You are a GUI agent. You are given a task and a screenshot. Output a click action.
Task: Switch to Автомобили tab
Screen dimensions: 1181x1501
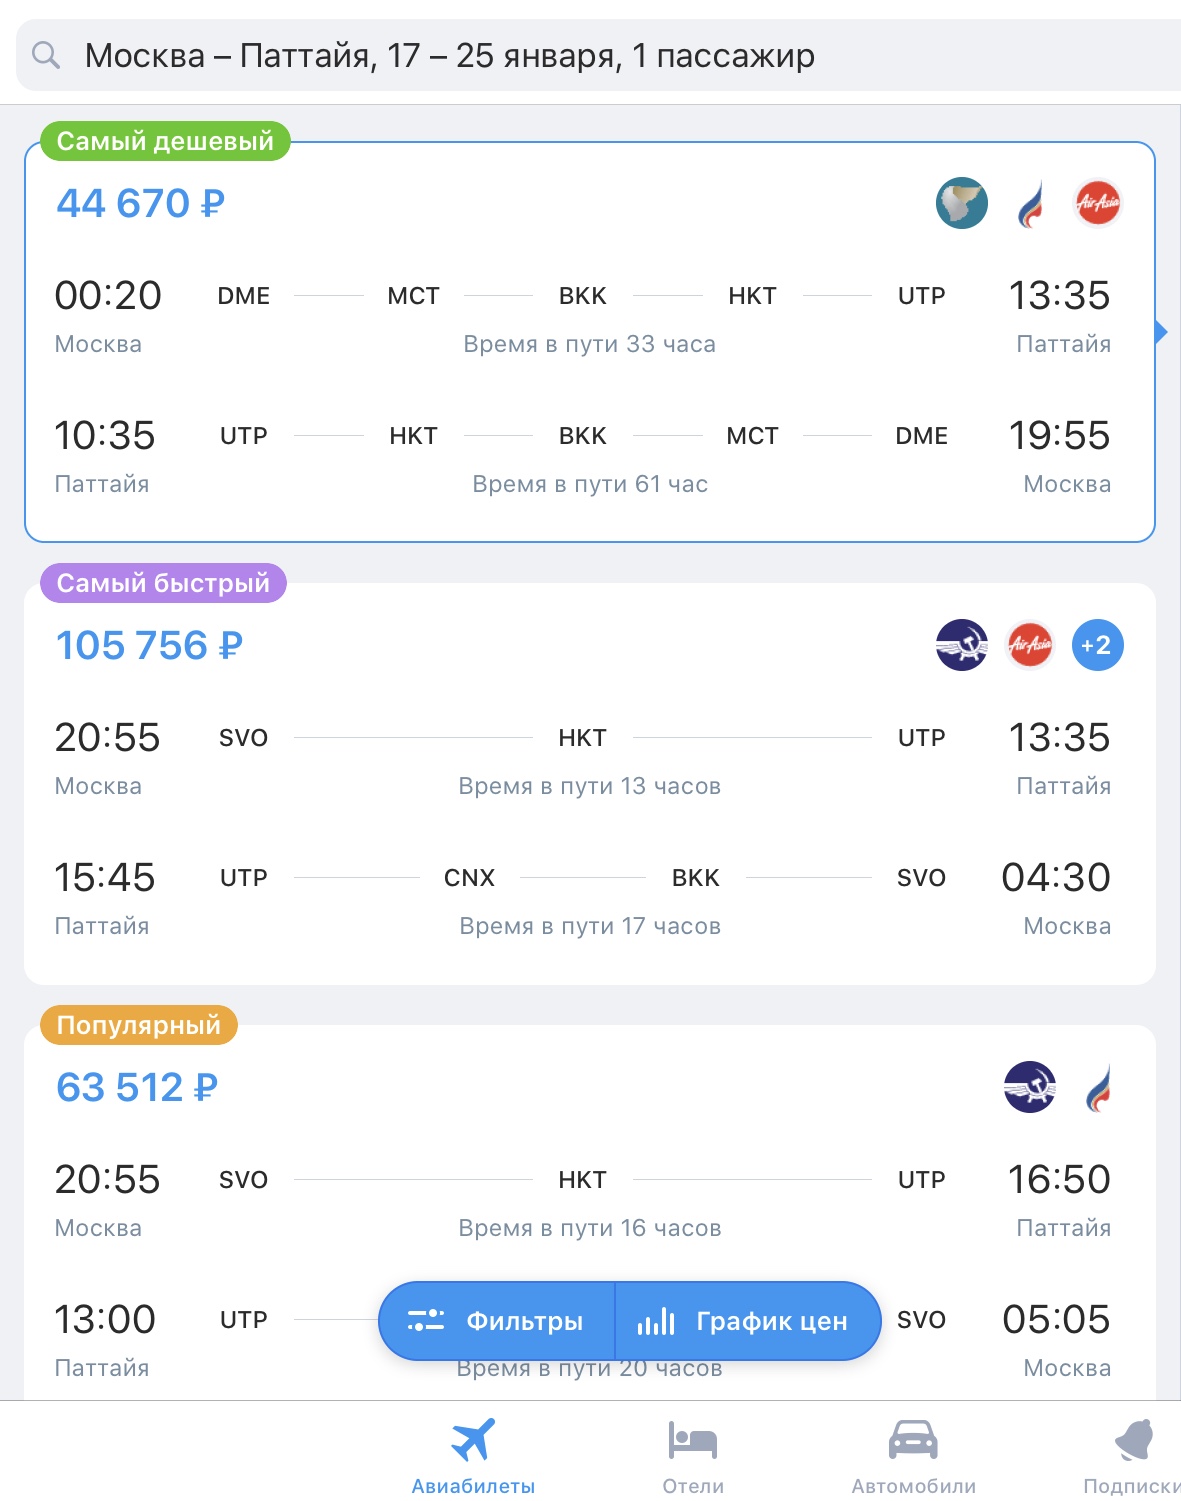913,1456
